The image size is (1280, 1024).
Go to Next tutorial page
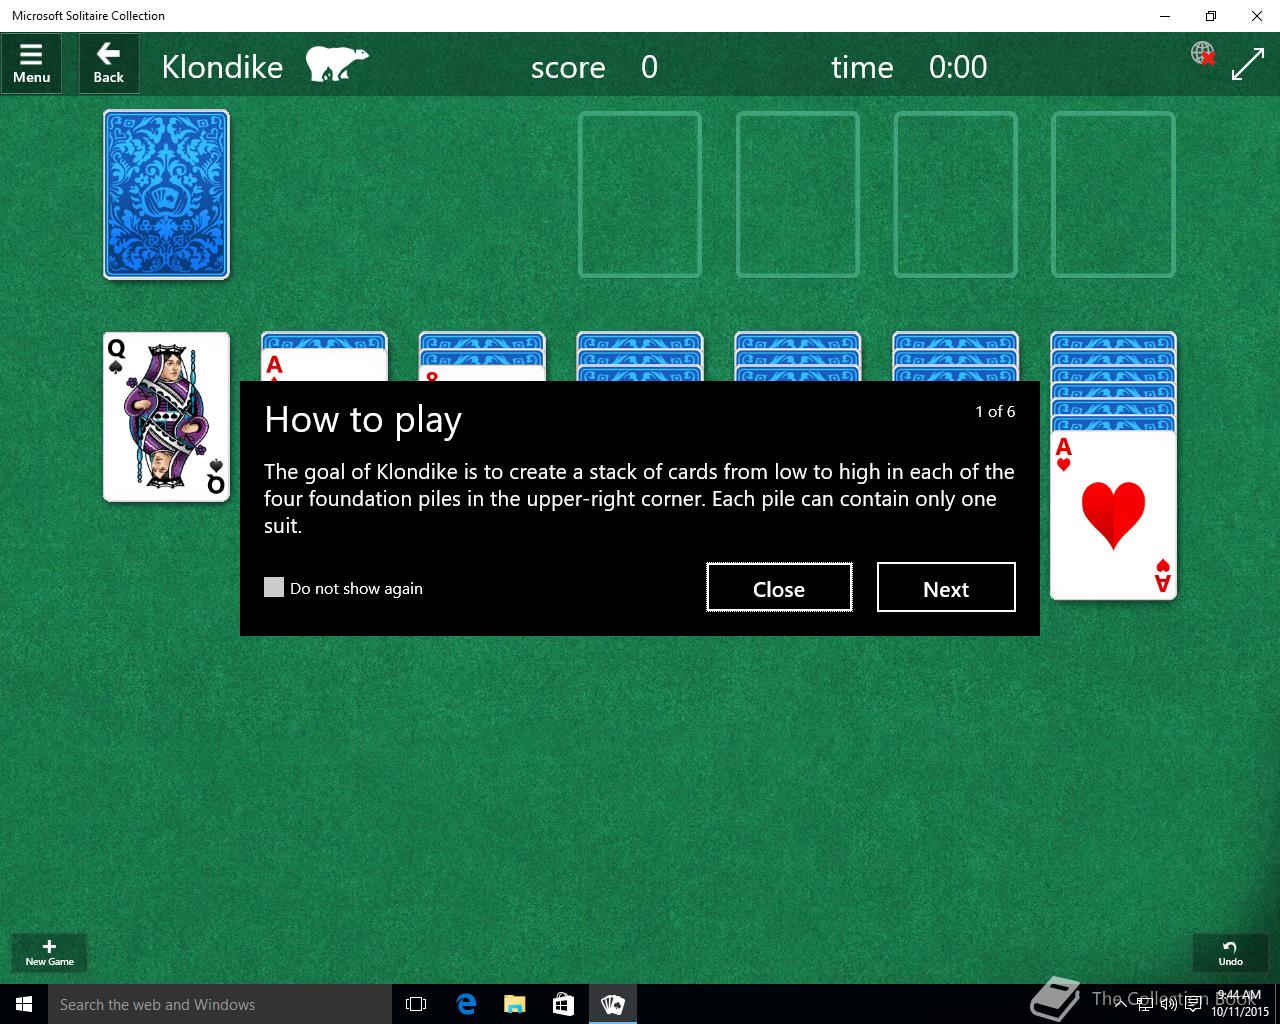click(946, 587)
